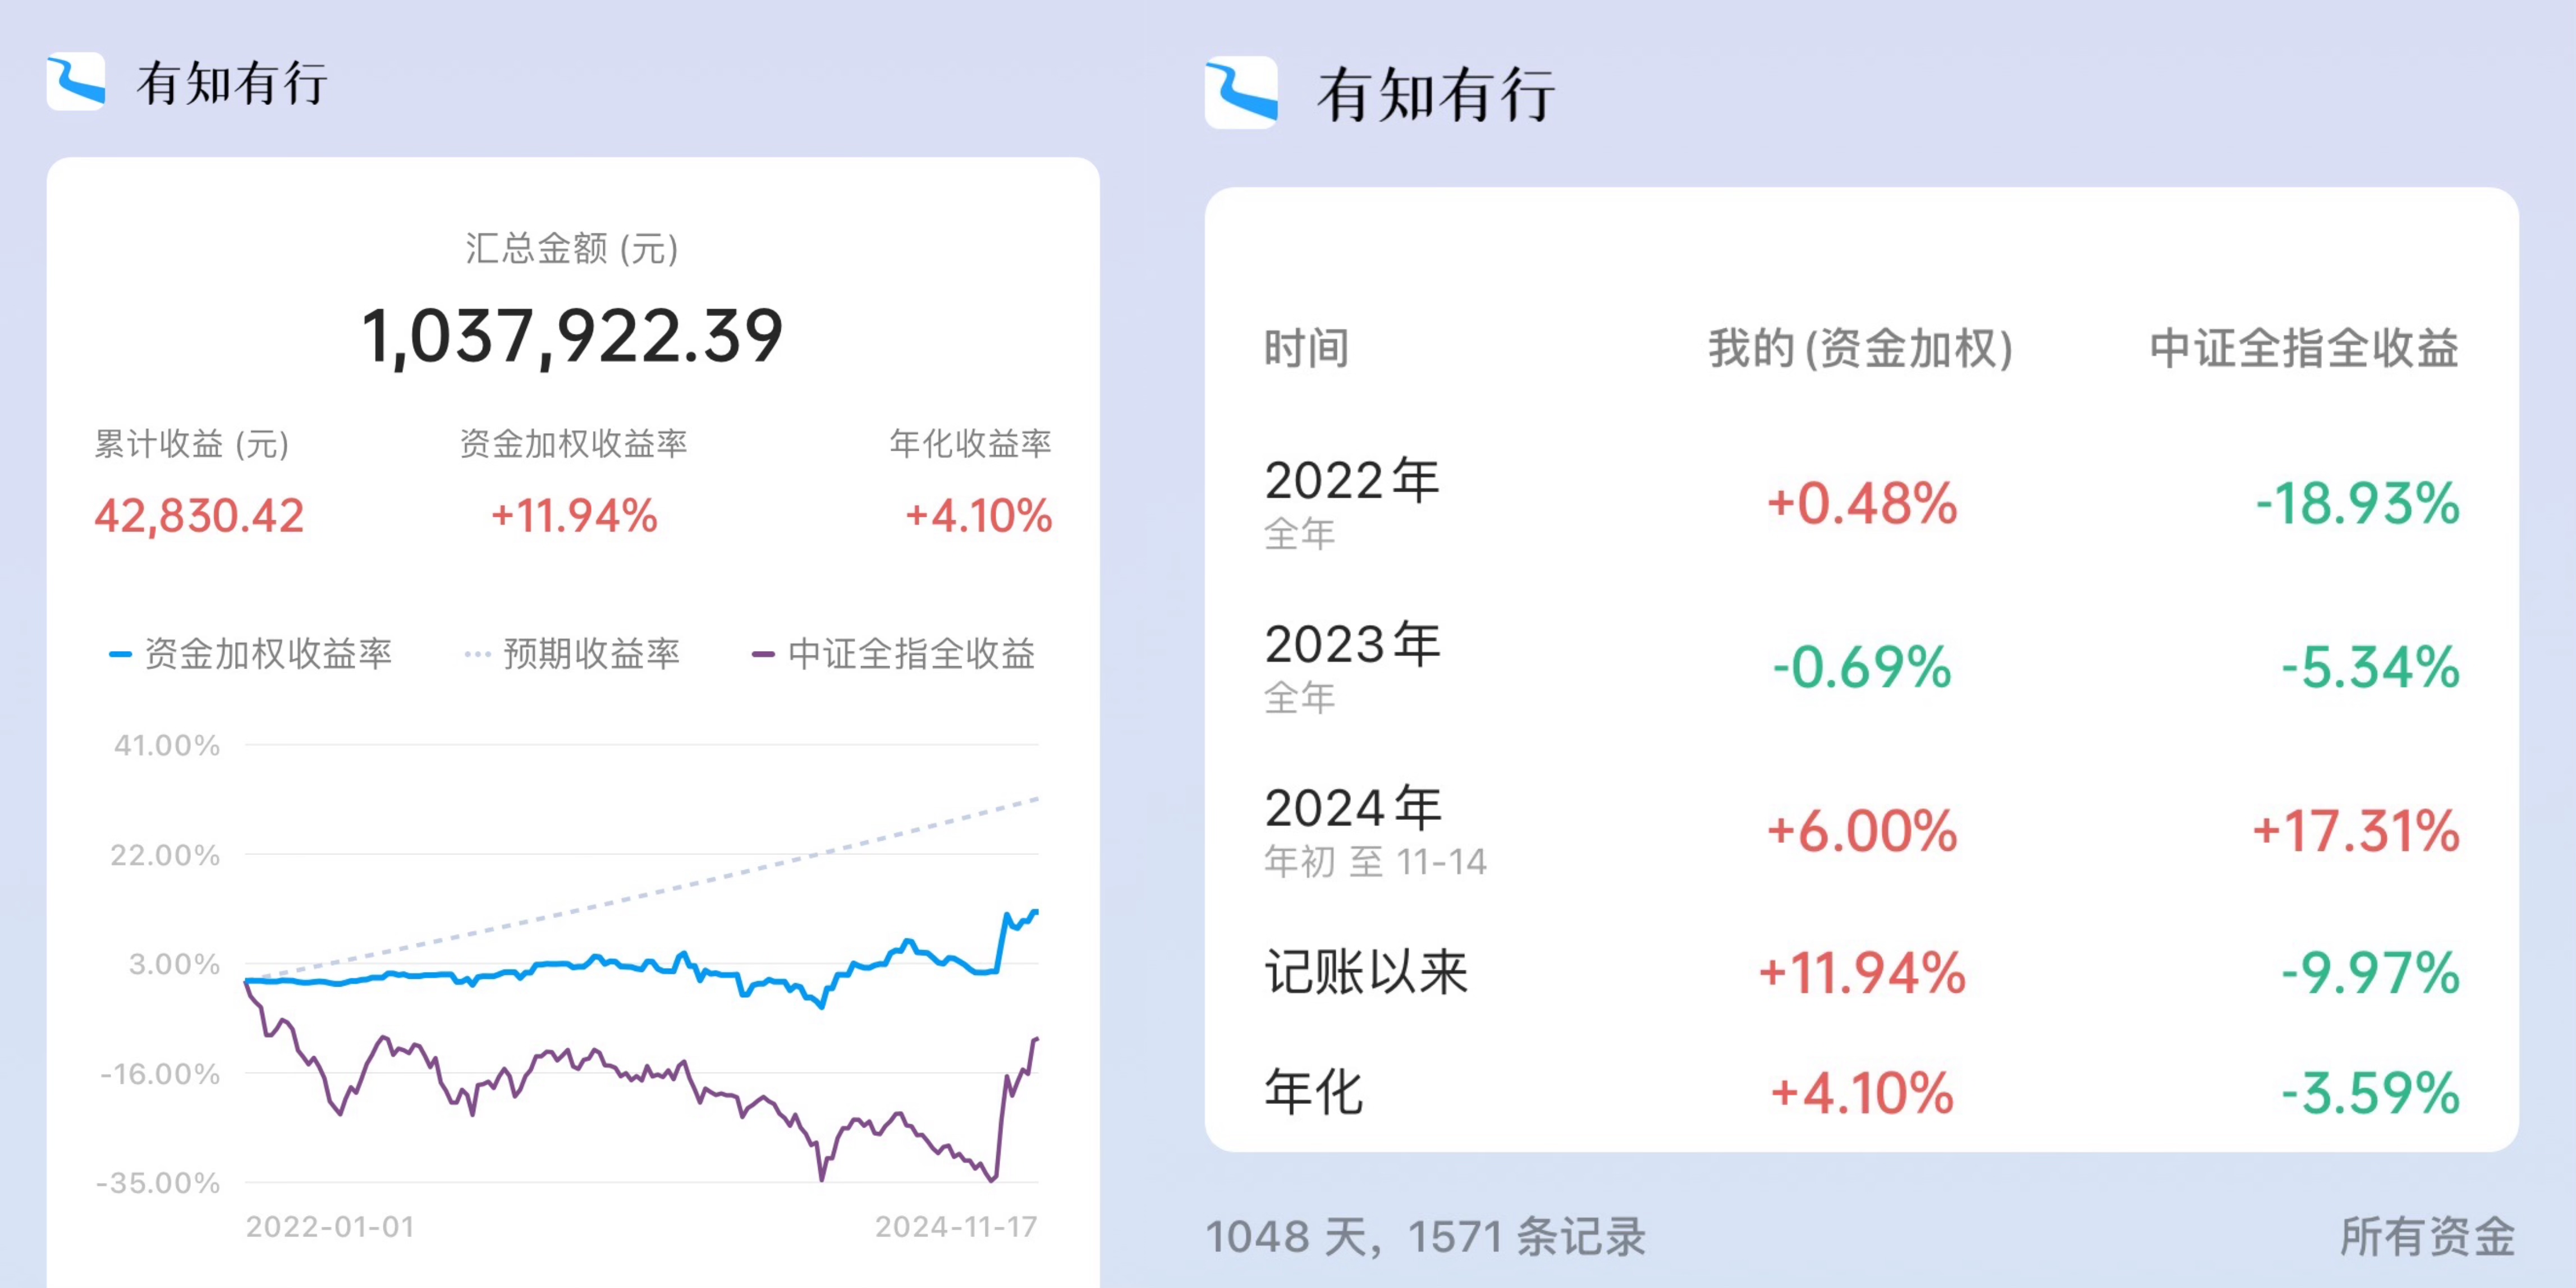Click the 有知有行 logo icon on right card
This screenshot has width=2576, height=1288.
coord(1241,94)
